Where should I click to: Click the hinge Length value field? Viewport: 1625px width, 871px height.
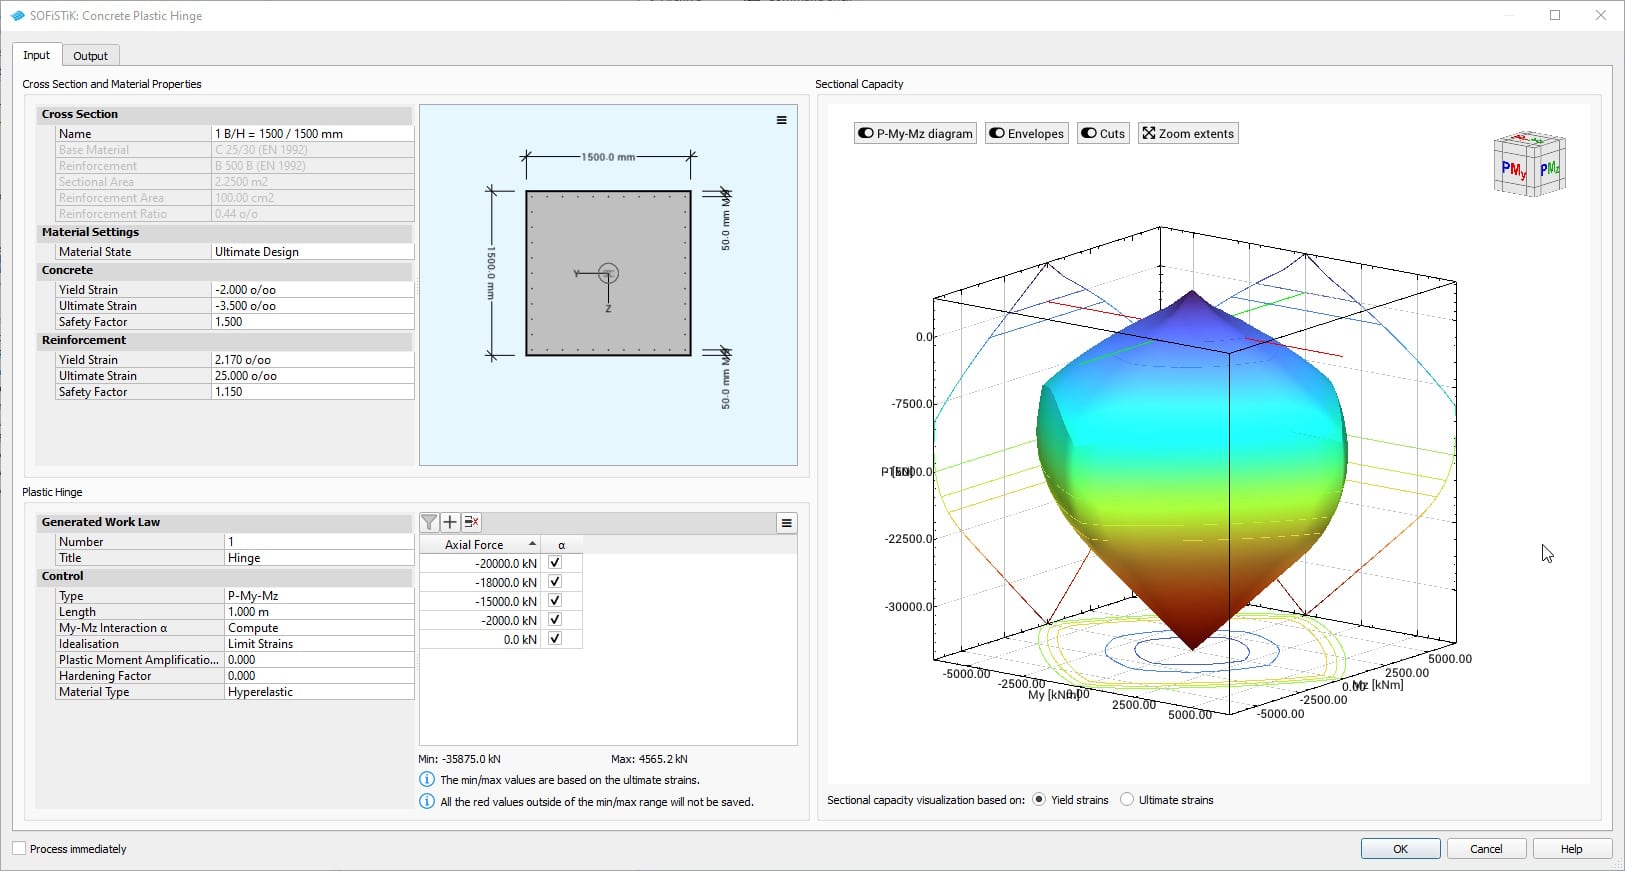click(319, 612)
